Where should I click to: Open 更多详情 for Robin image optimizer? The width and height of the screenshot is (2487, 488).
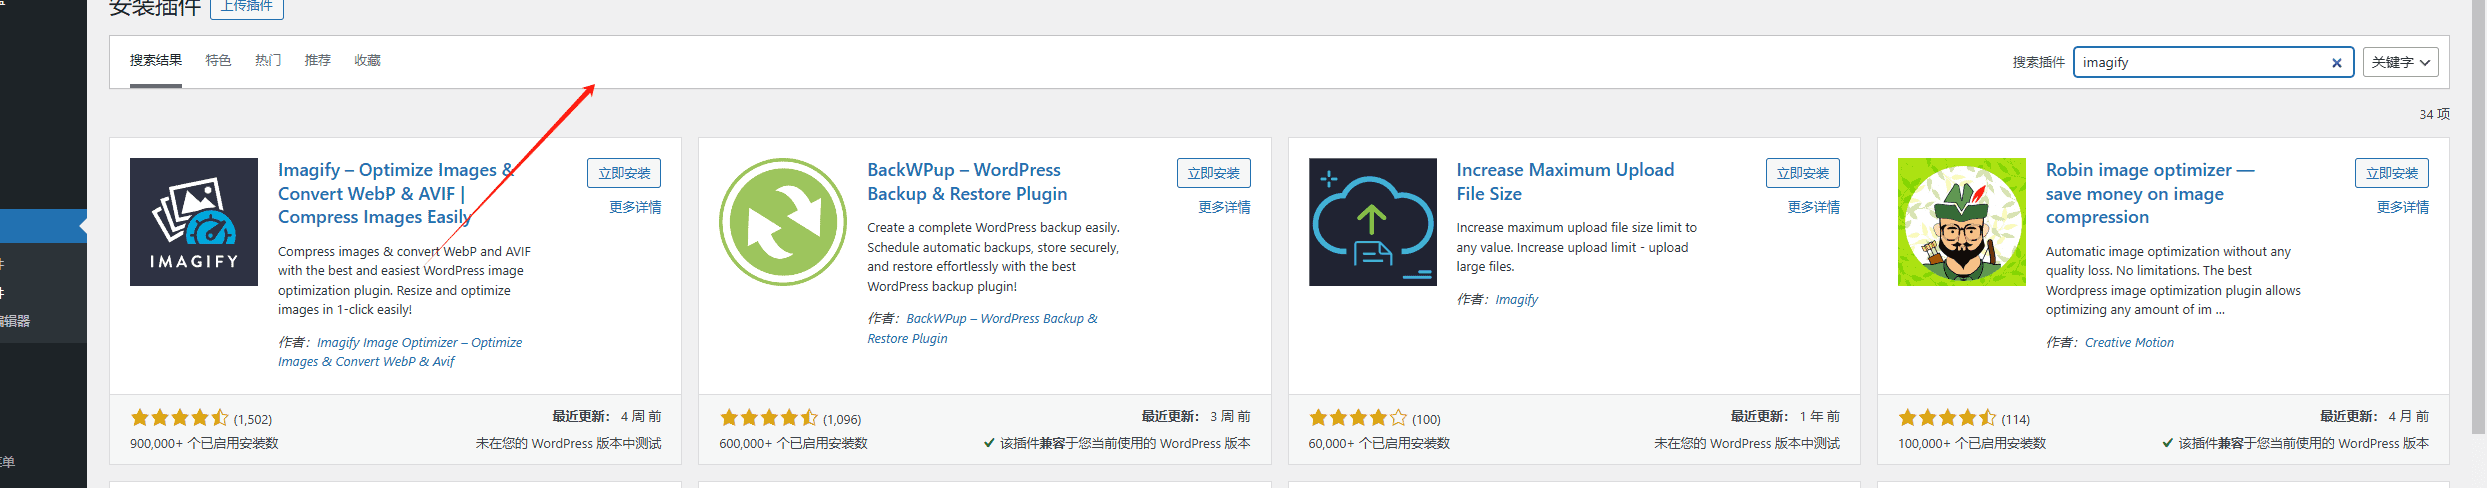(2403, 207)
